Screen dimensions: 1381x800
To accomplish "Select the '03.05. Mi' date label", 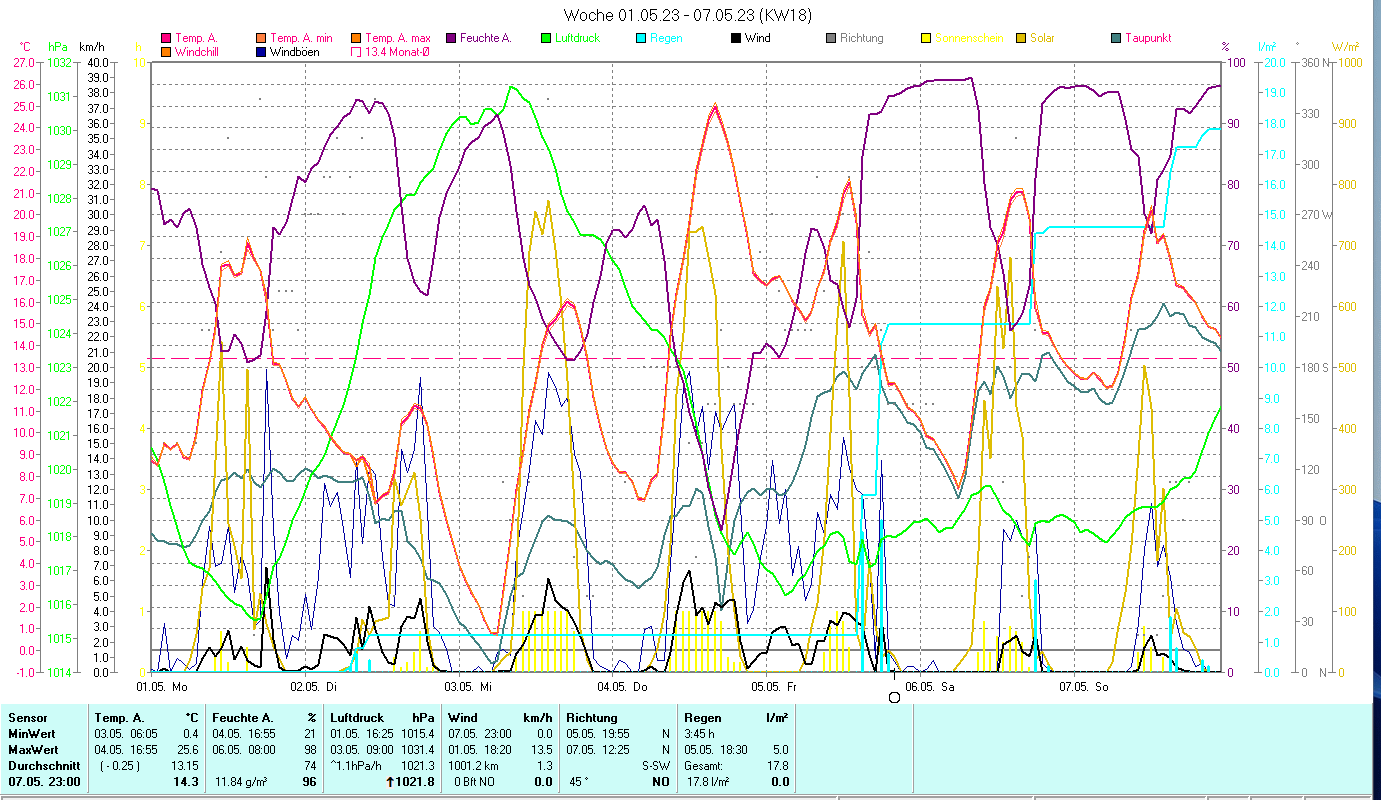I will click(467, 687).
